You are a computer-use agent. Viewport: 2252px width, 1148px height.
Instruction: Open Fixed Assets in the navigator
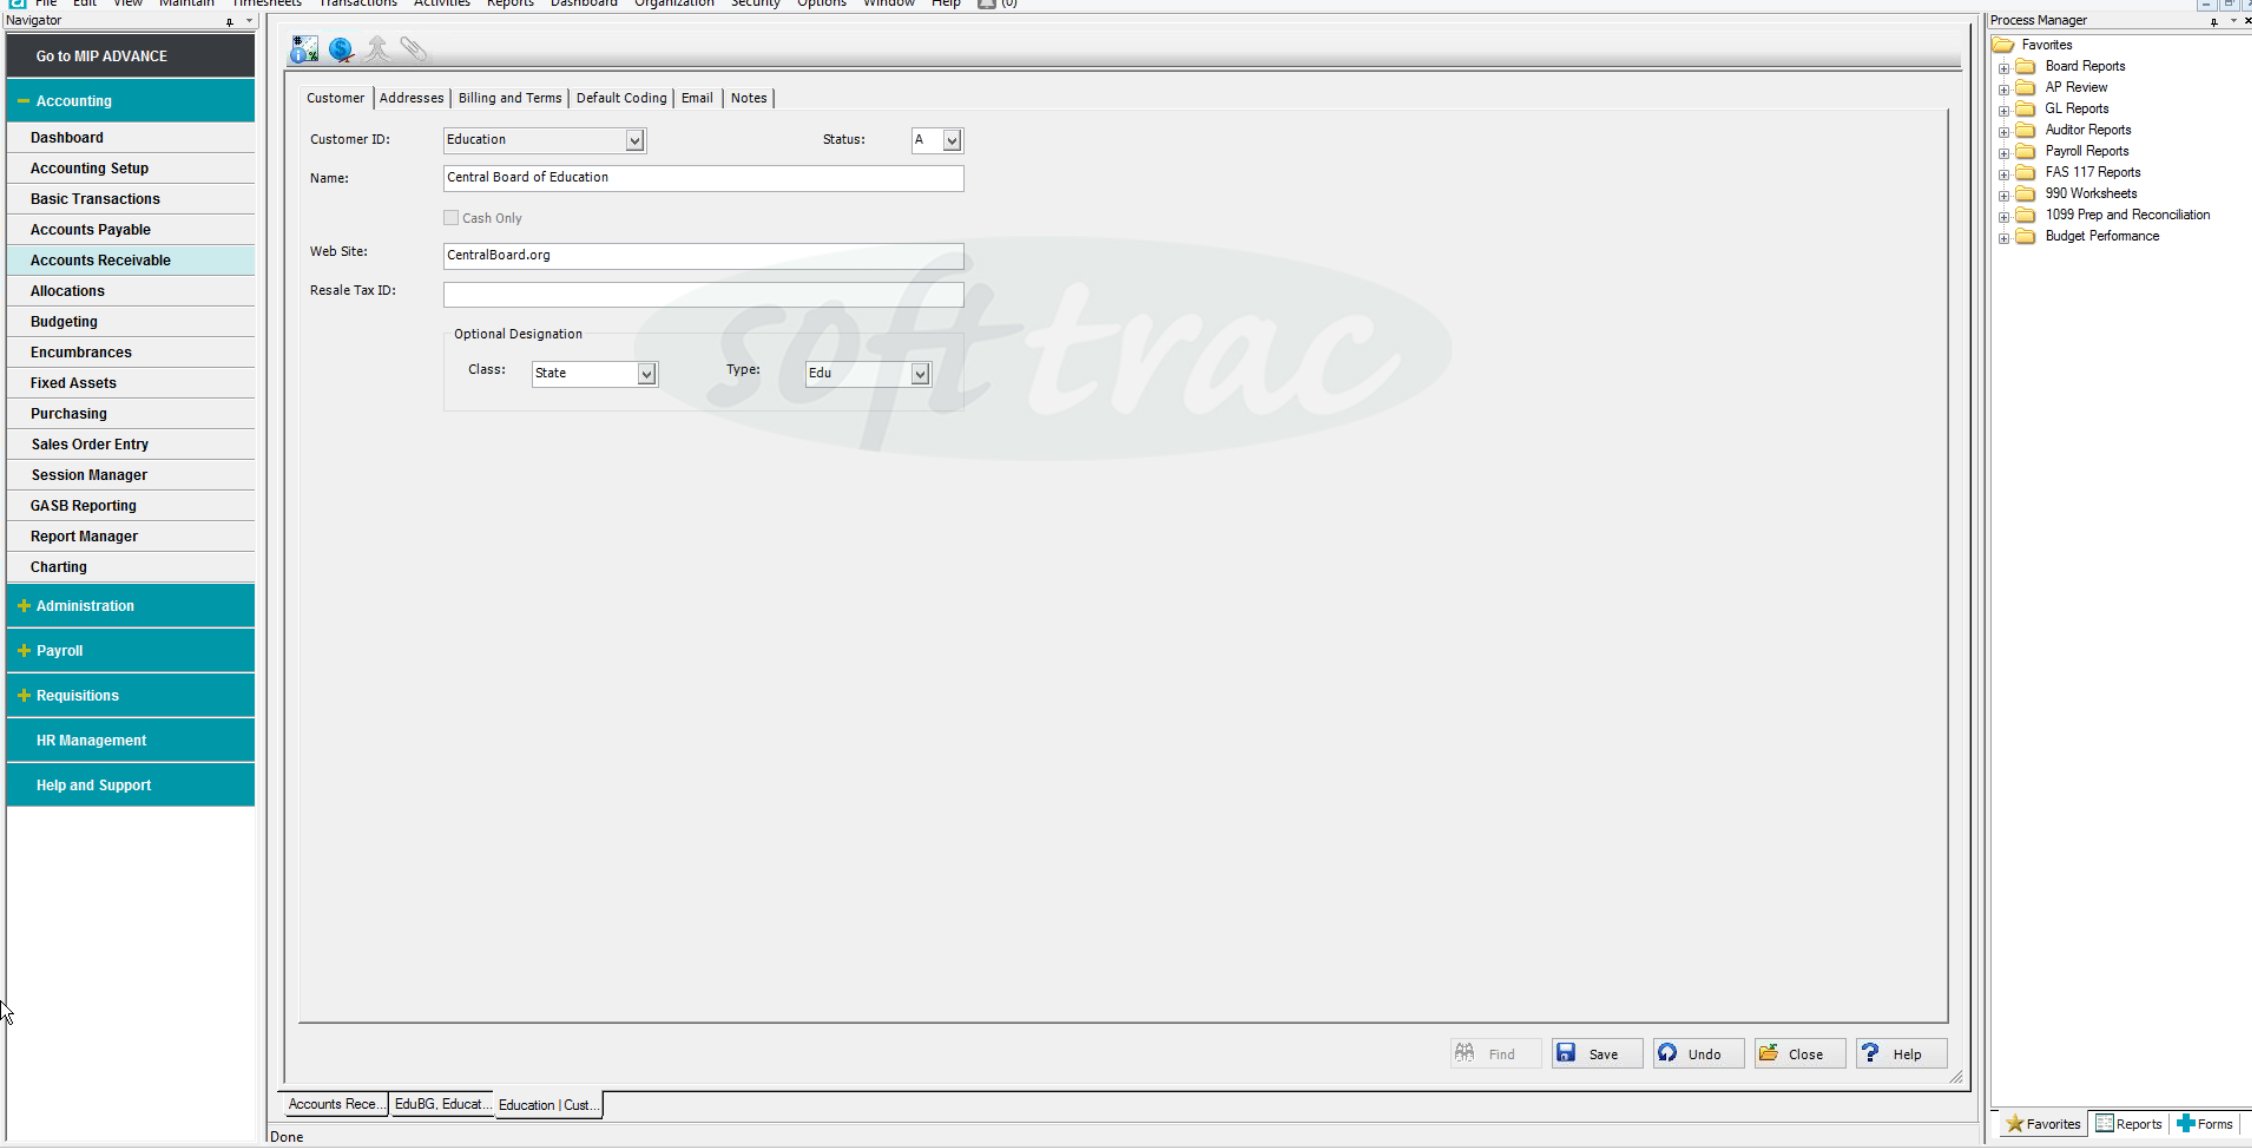(x=130, y=383)
